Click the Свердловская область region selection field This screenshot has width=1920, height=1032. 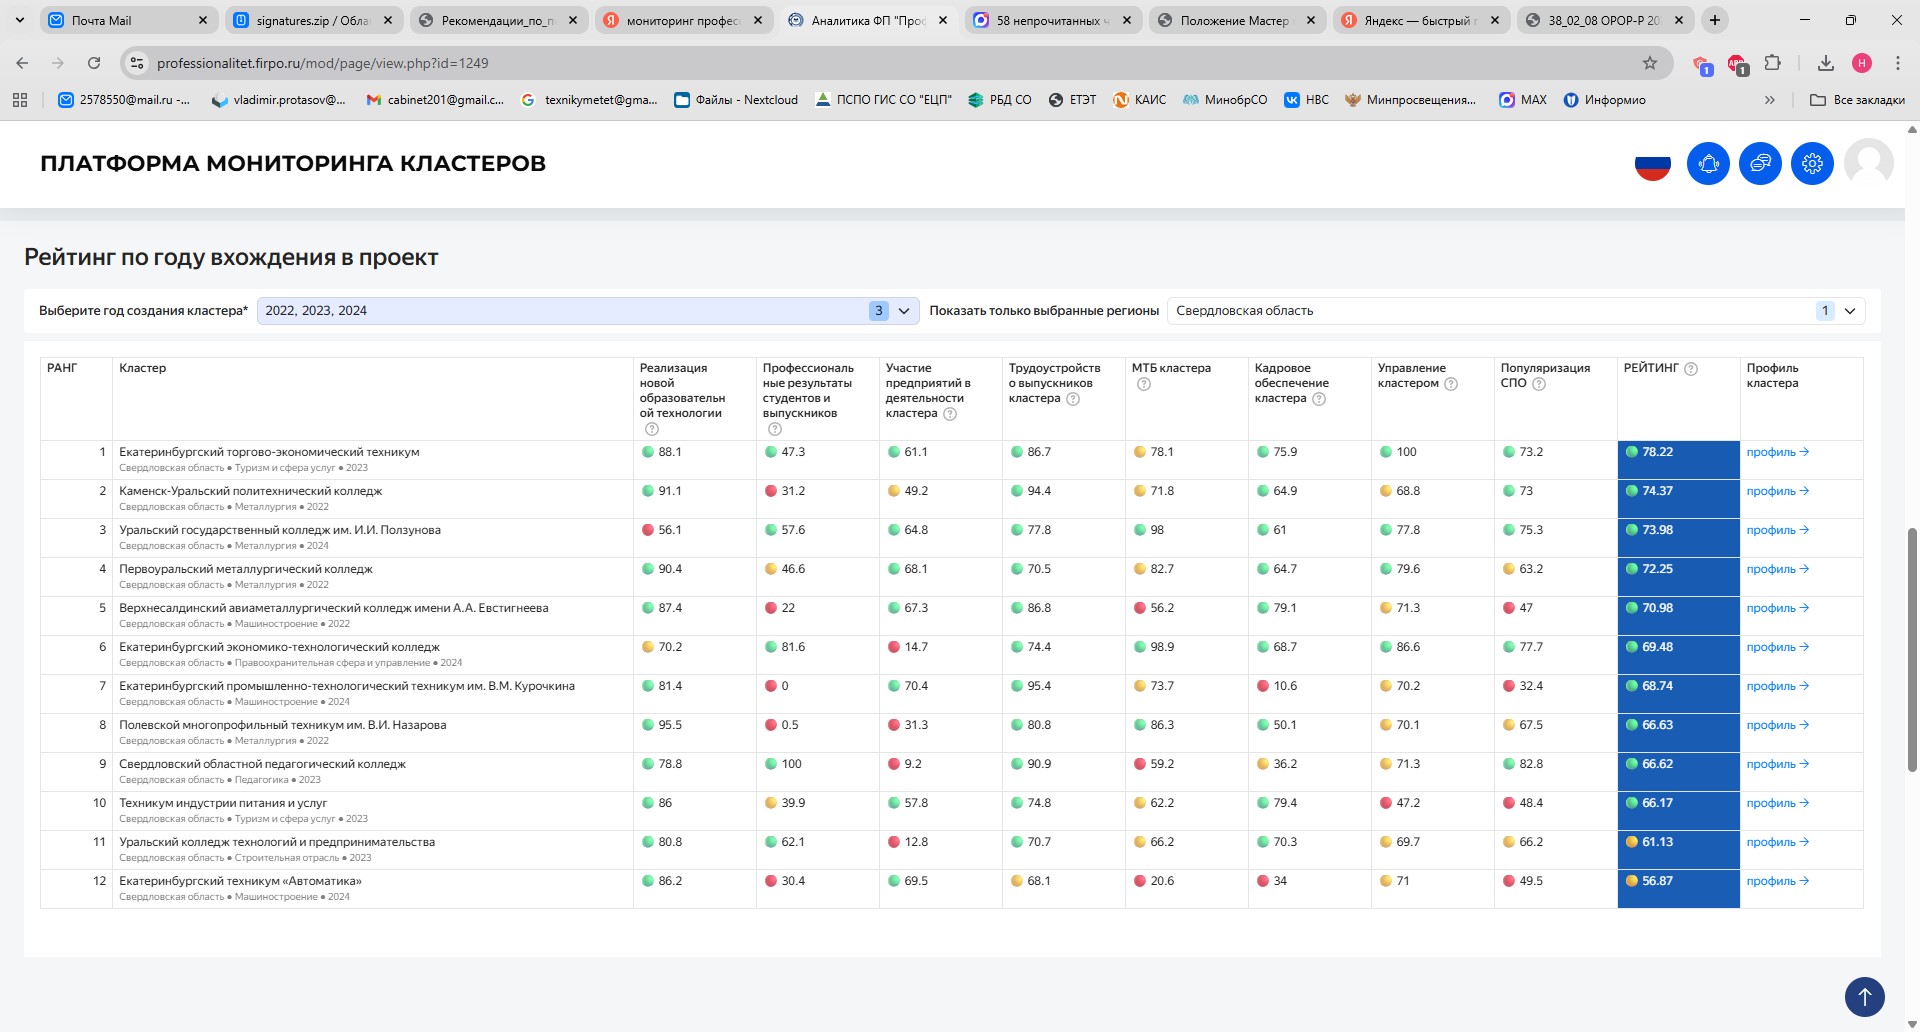tap(1490, 311)
